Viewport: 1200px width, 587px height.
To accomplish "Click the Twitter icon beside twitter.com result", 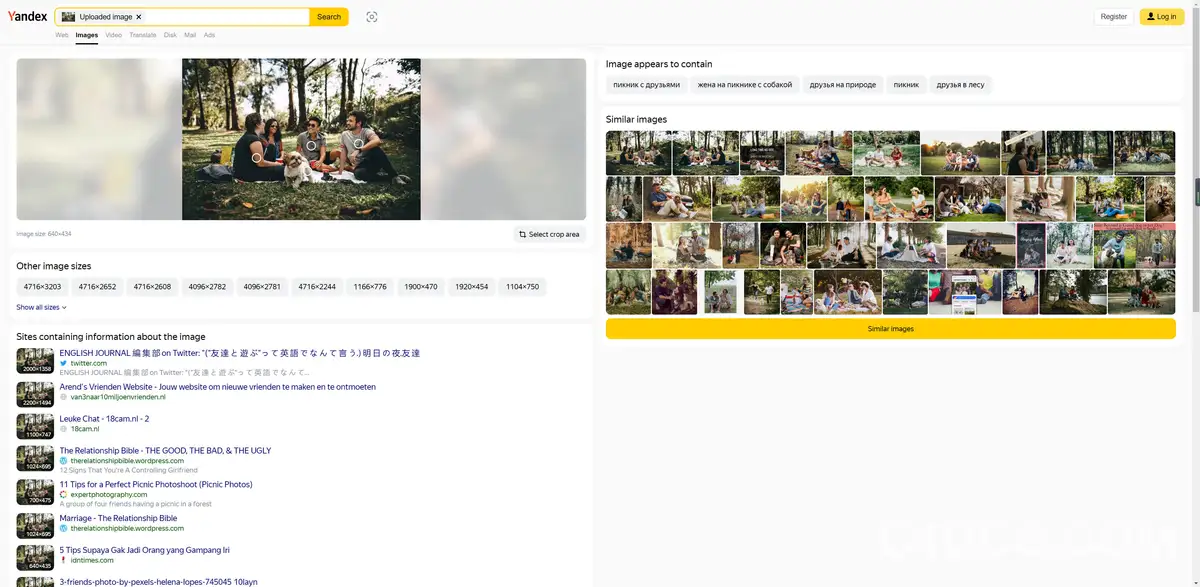I will [62, 363].
